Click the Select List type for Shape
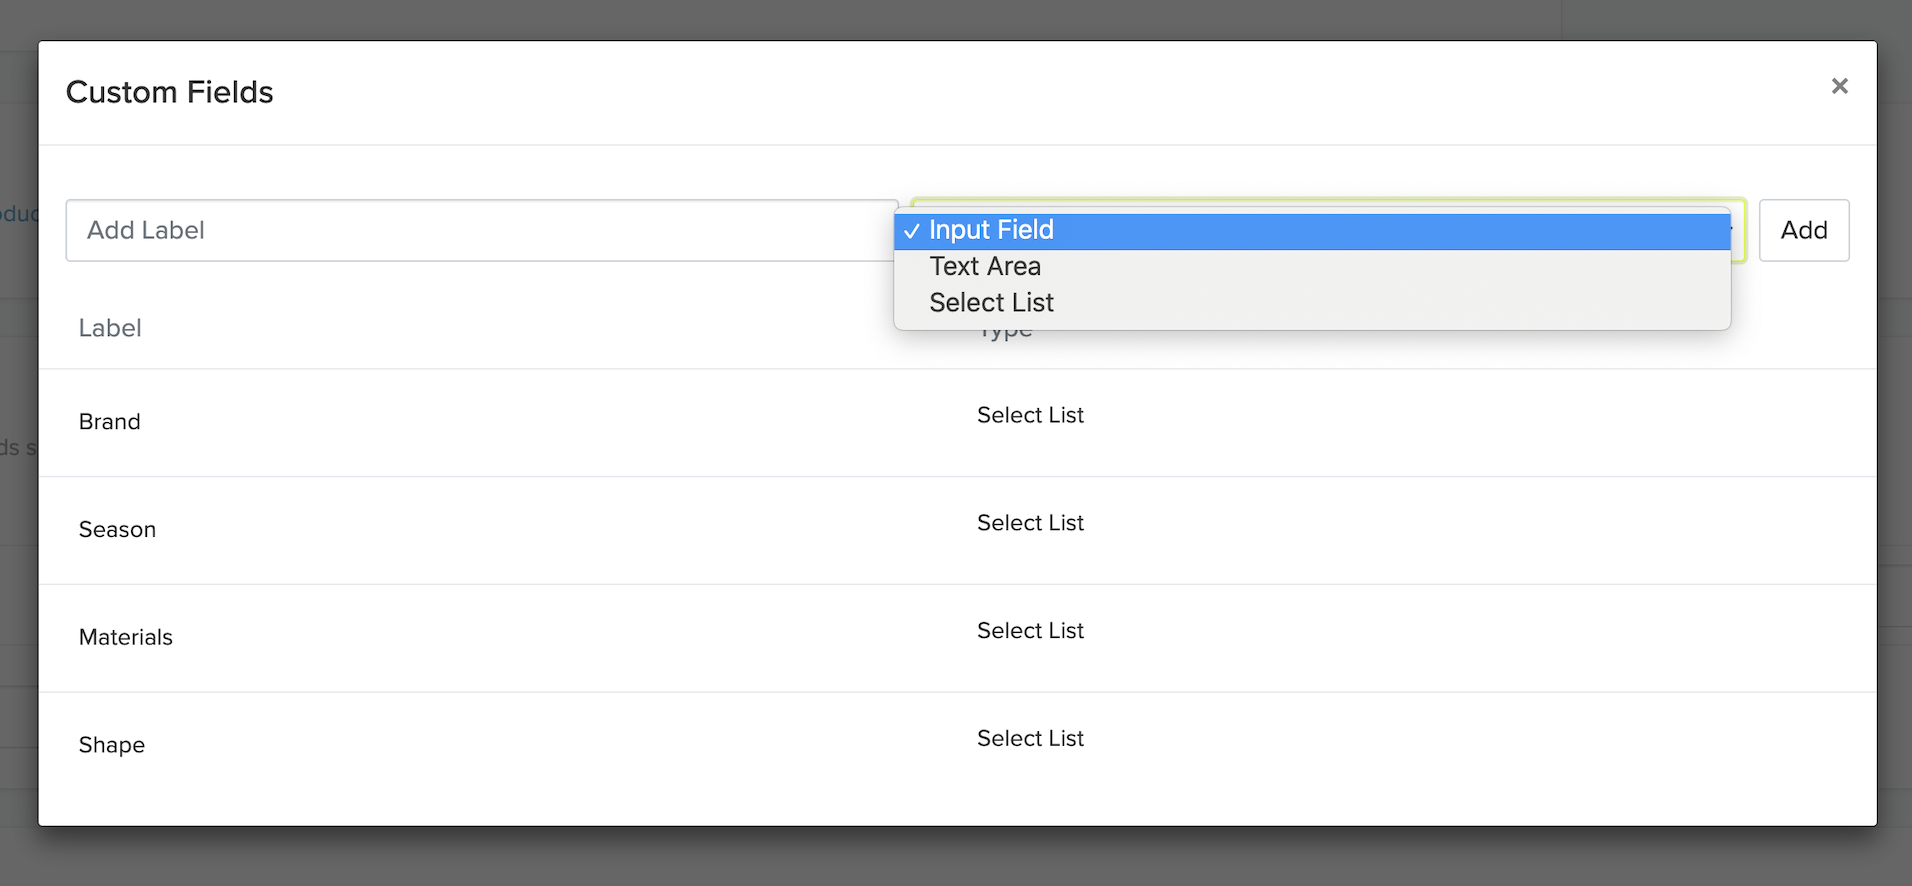Image resolution: width=1912 pixels, height=886 pixels. [x=1030, y=739]
